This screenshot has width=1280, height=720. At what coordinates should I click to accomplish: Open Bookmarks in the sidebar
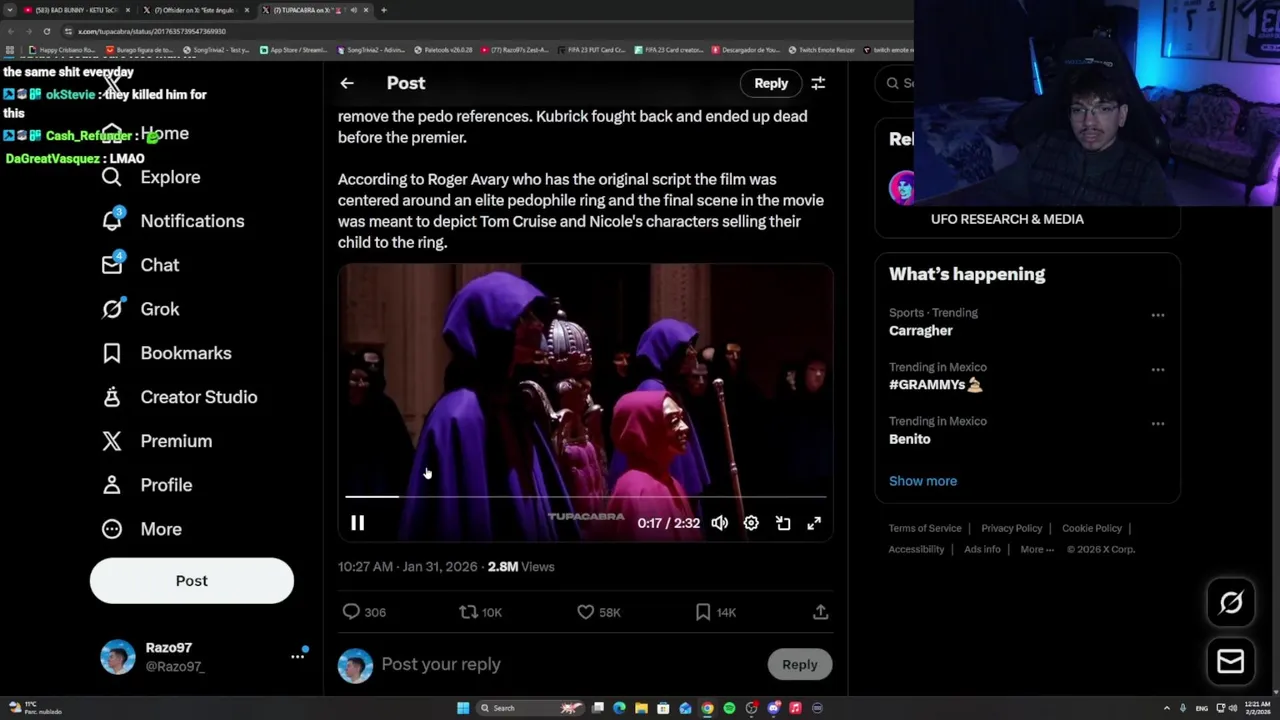[166, 353]
